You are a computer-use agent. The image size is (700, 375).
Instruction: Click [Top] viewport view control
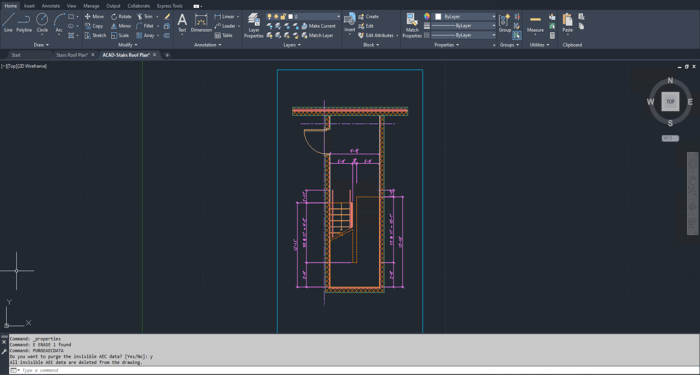point(11,66)
